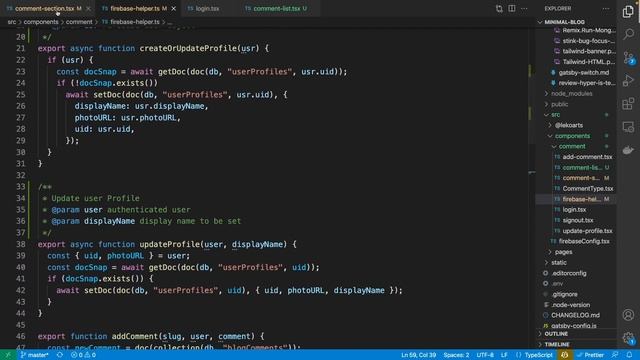This screenshot has width=640, height=360.
Task: Open update-profile.tsx in Explorer
Action: [x=587, y=231]
